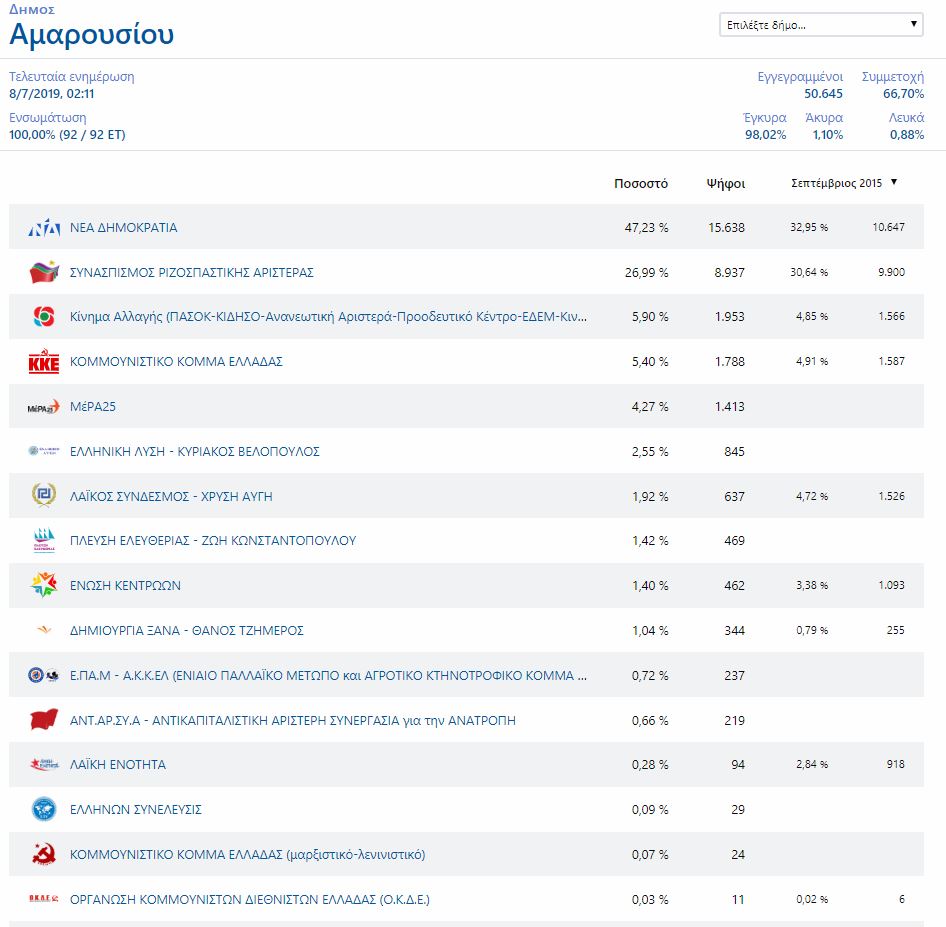
Task: Click the Ελληνική Λύση logo
Action: [x=44, y=451]
